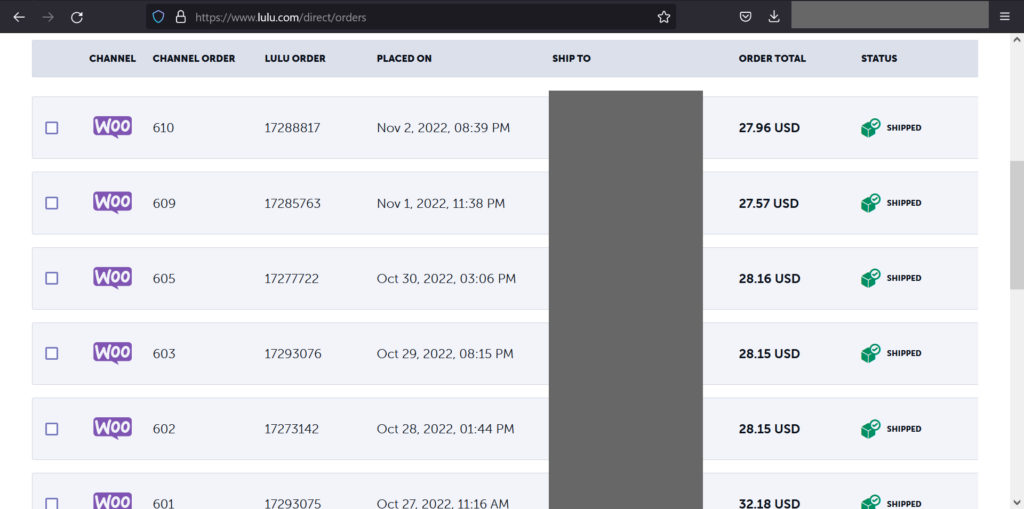Open Lulu order 17293076
The width and height of the screenshot is (1024, 509).
tap(293, 353)
